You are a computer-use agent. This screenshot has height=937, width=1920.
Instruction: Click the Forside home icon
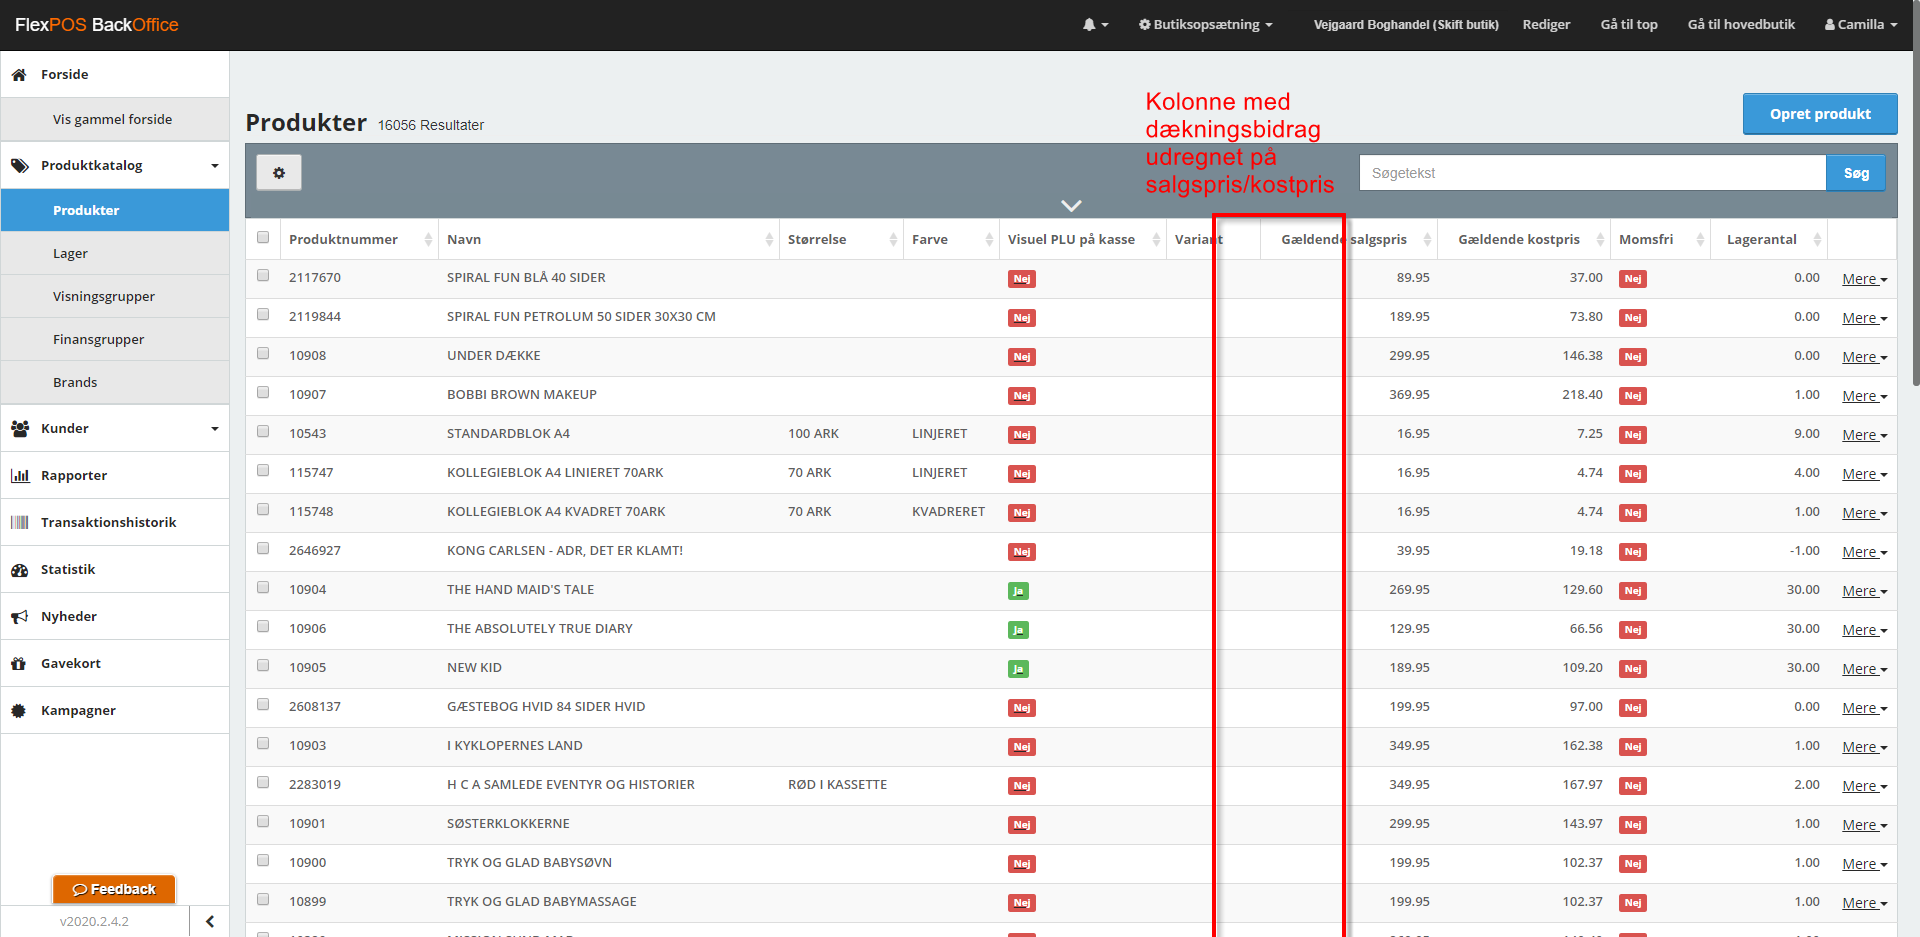19,75
